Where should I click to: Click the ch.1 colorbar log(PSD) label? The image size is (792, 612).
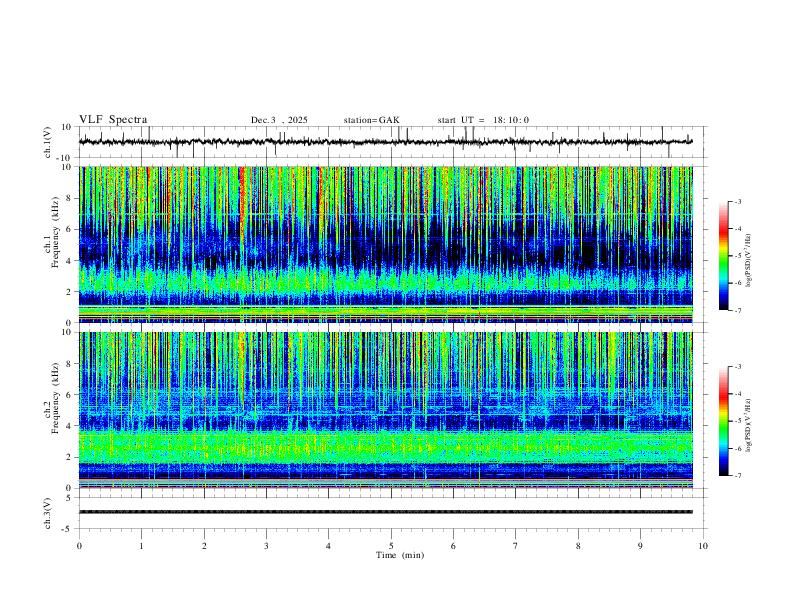click(748, 261)
